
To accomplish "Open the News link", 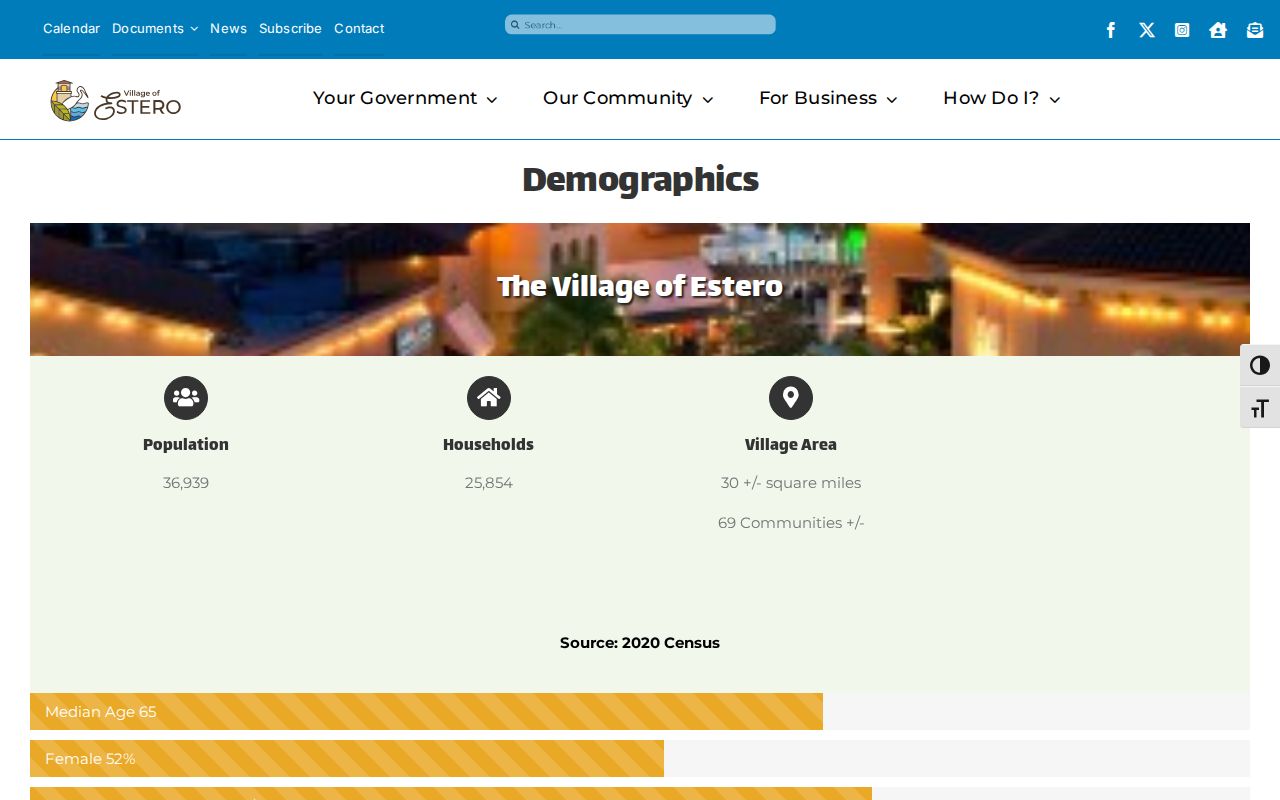I will tap(228, 28).
